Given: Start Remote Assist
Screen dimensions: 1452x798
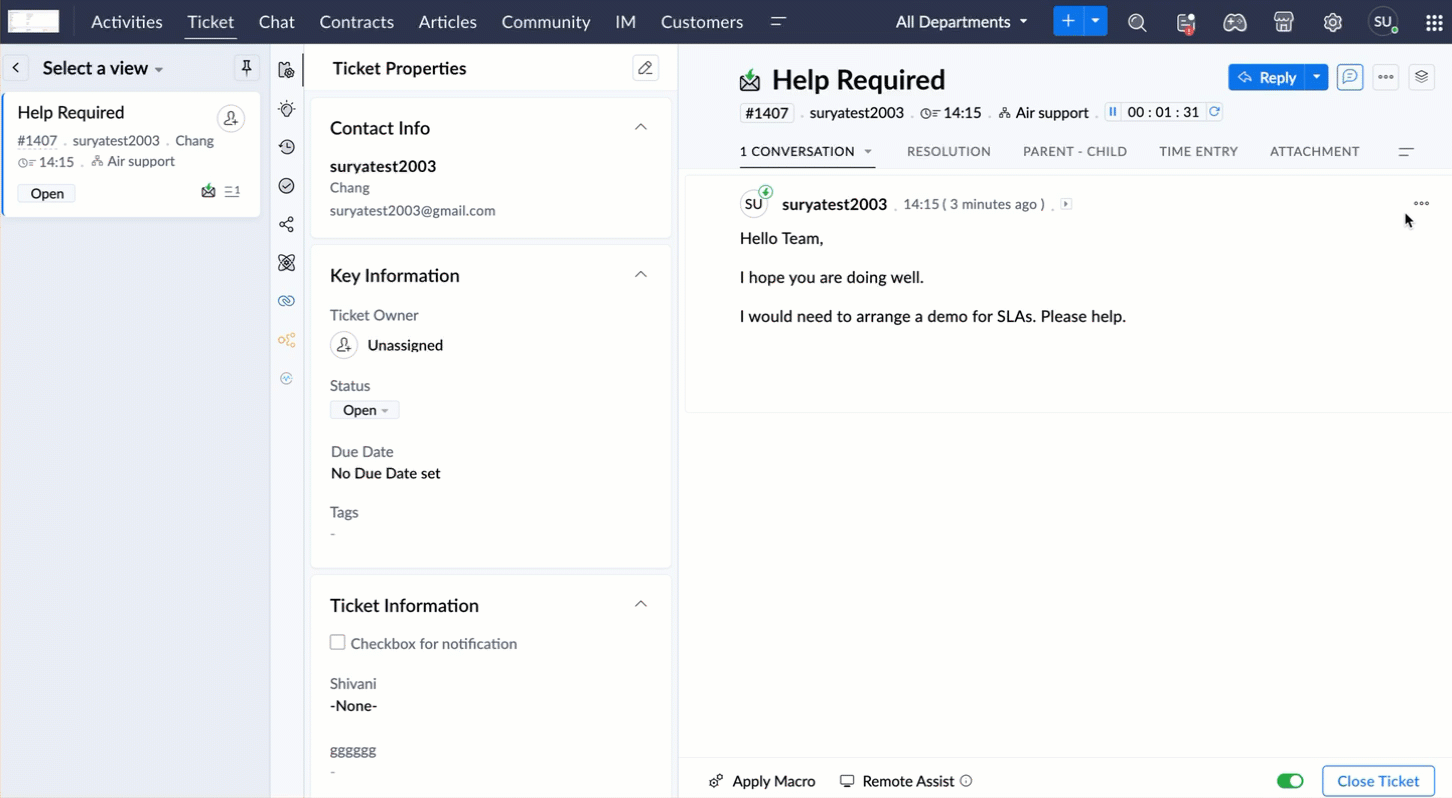Looking at the screenshot, I should 897,781.
